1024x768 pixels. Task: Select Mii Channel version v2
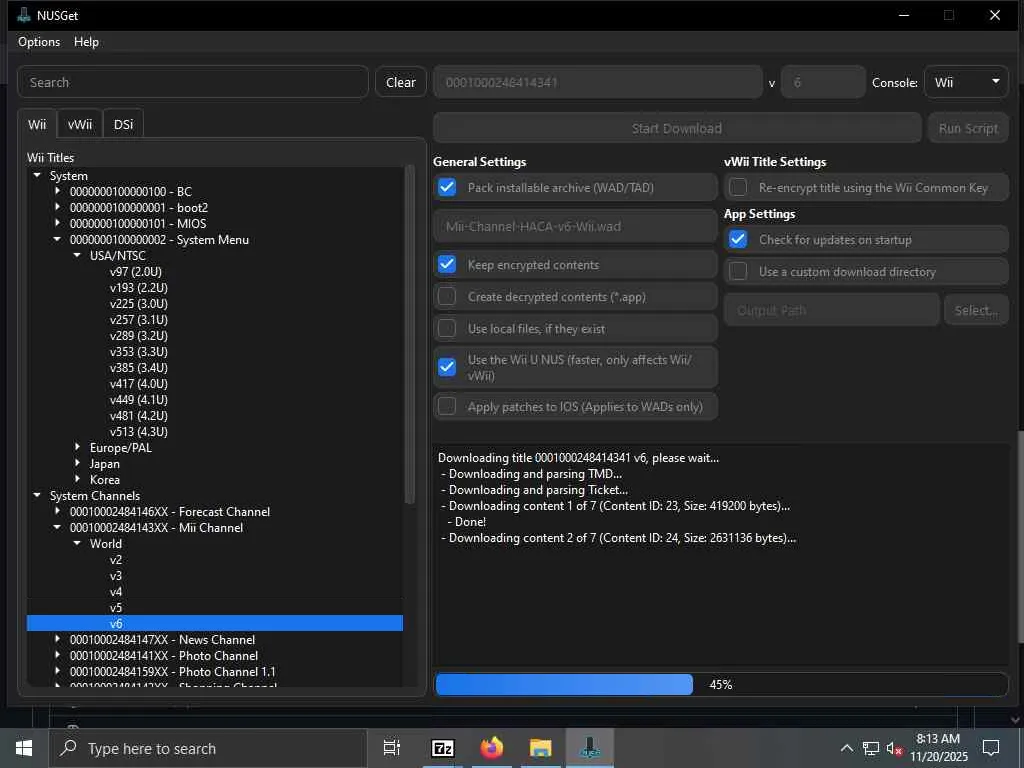[116, 560]
